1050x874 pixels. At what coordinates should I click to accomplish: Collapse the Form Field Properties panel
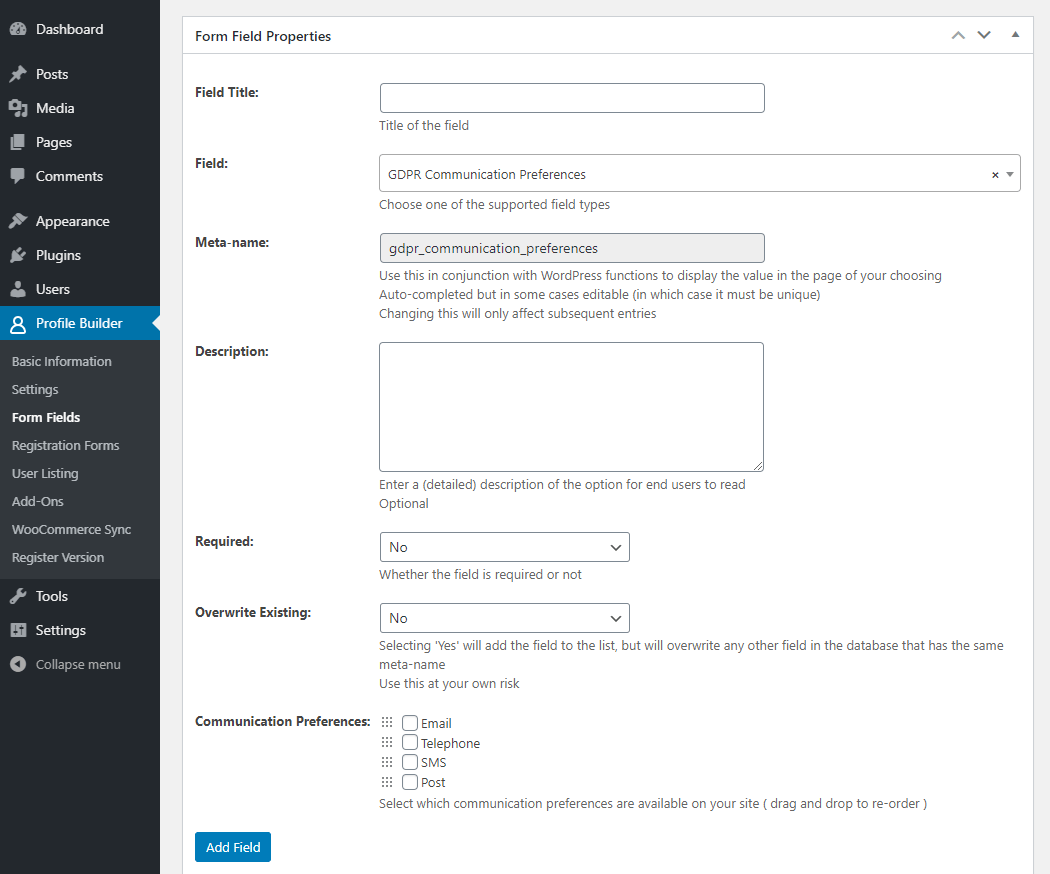pyautogui.click(x=1015, y=35)
